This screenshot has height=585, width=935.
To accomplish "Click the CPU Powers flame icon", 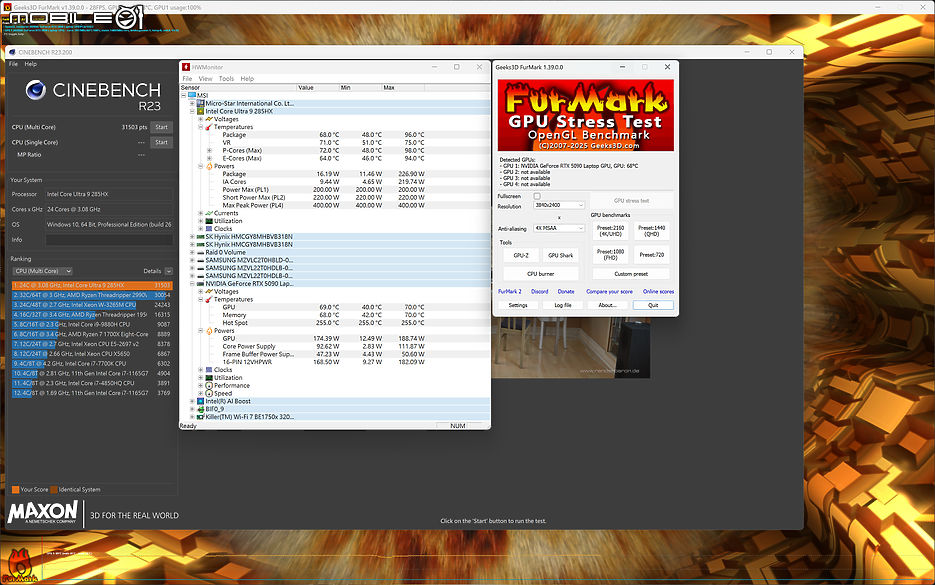I will coord(209,166).
